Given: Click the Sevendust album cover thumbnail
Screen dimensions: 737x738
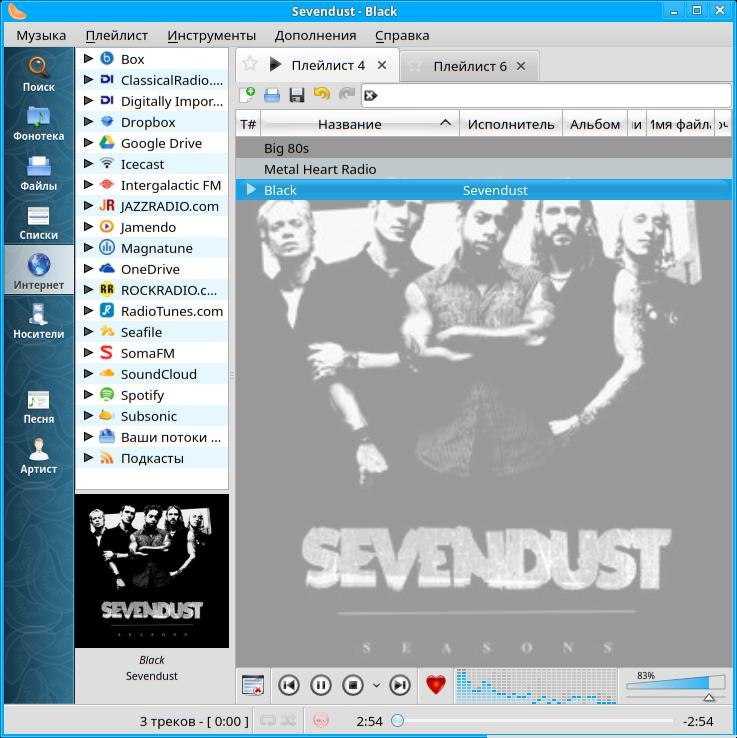Looking at the screenshot, I should (152, 571).
